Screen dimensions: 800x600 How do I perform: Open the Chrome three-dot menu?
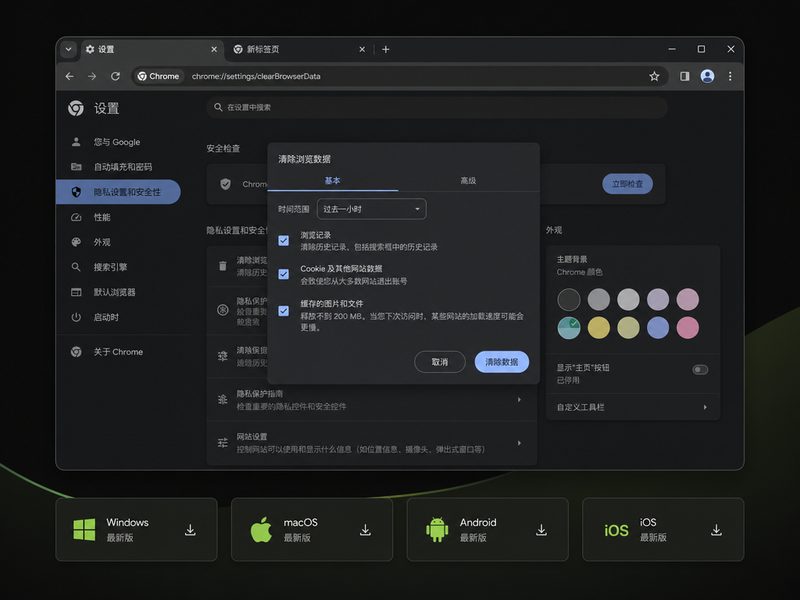click(x=730, y=76)
